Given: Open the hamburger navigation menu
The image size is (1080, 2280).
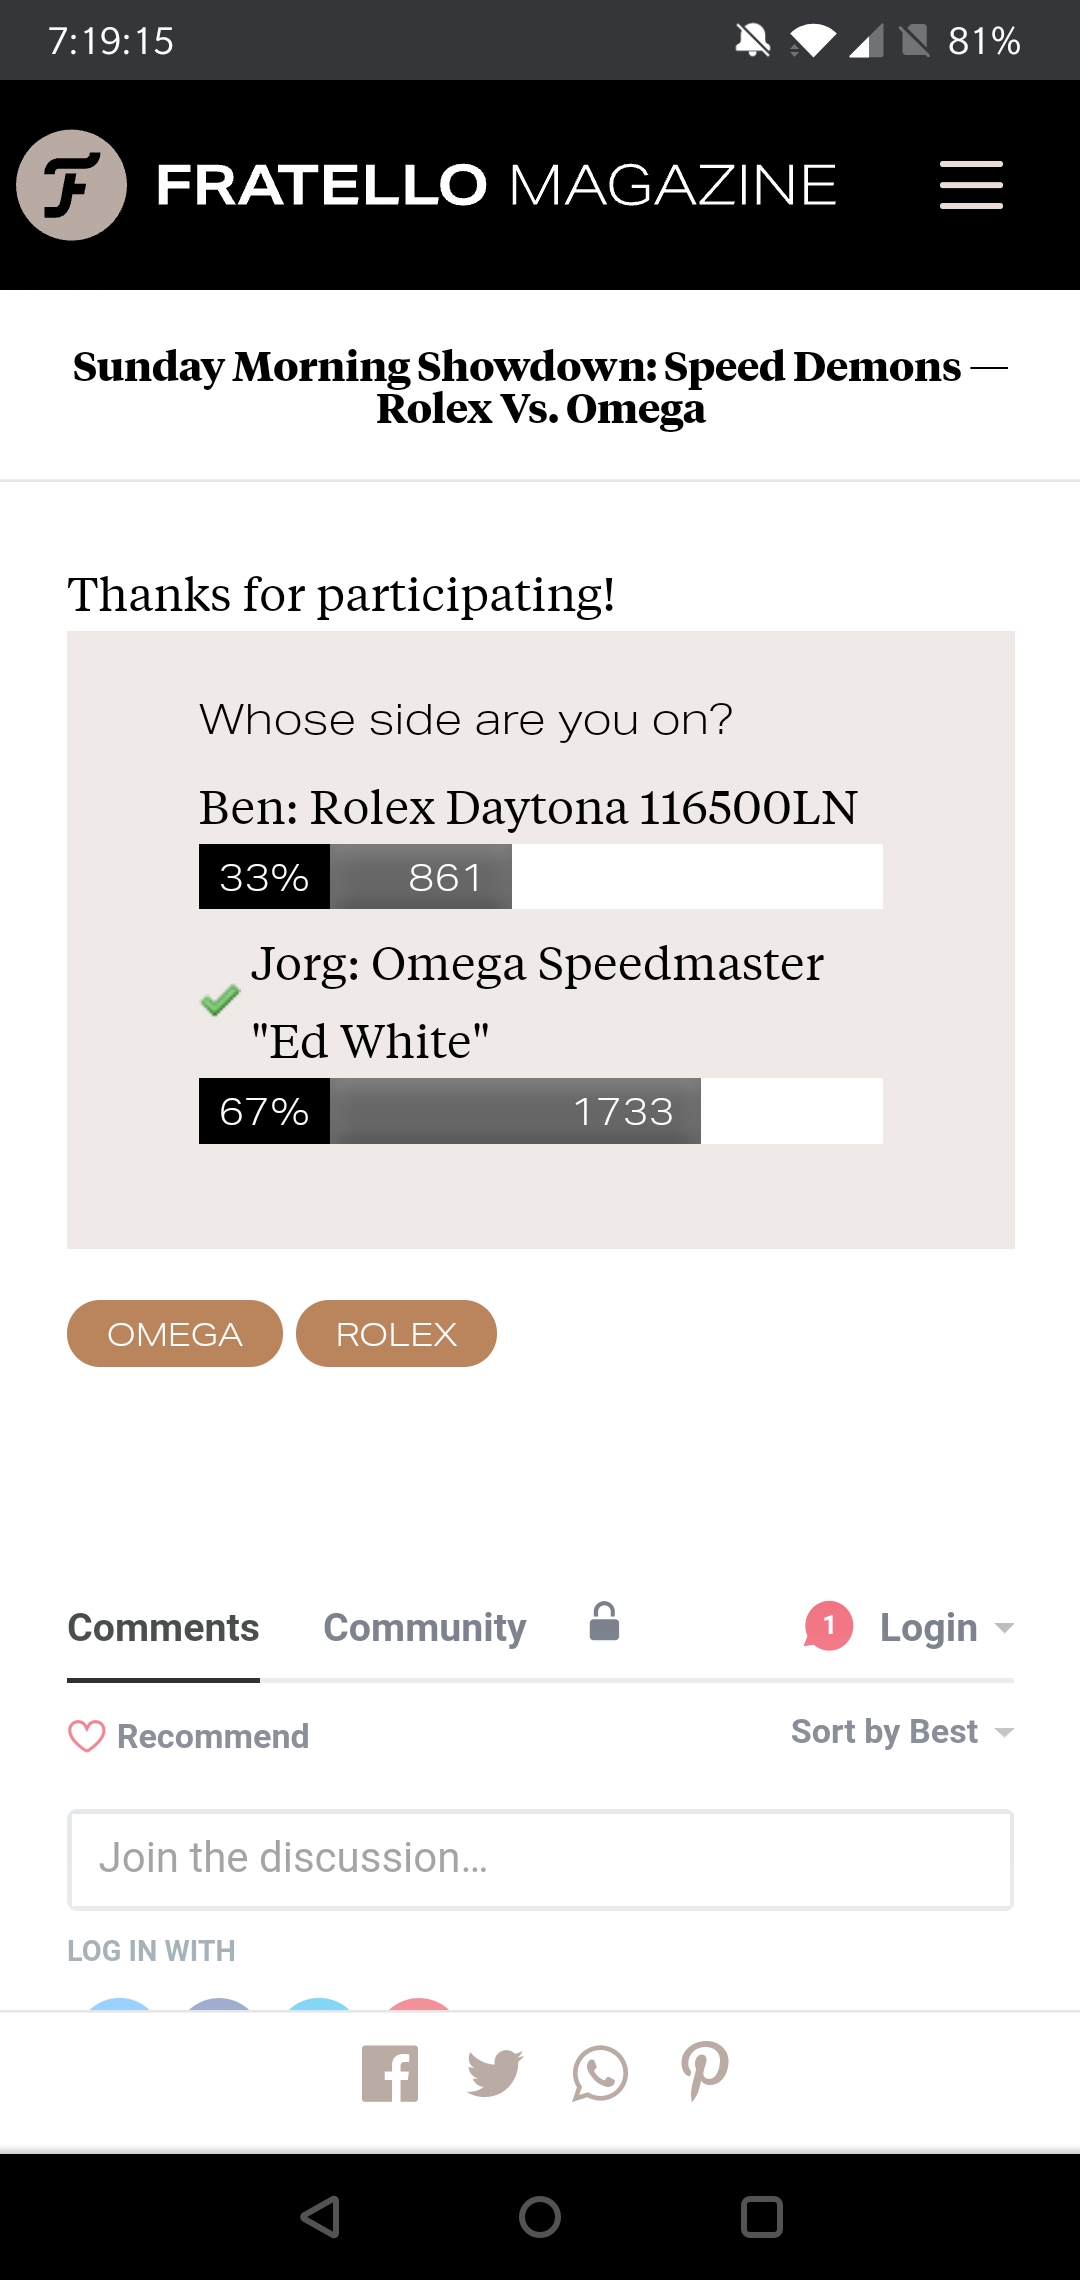Looking at the screenshot, I should (970, 185).
